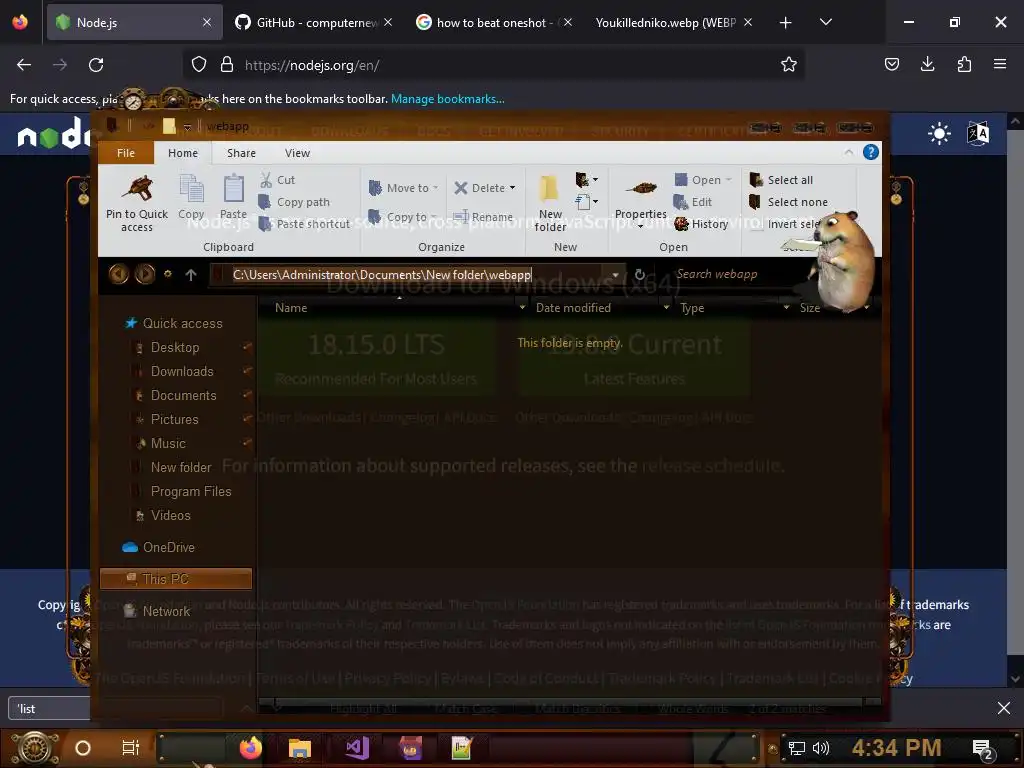Create a New folder from ribbon

pyautogui.click(x=550, y=203)
